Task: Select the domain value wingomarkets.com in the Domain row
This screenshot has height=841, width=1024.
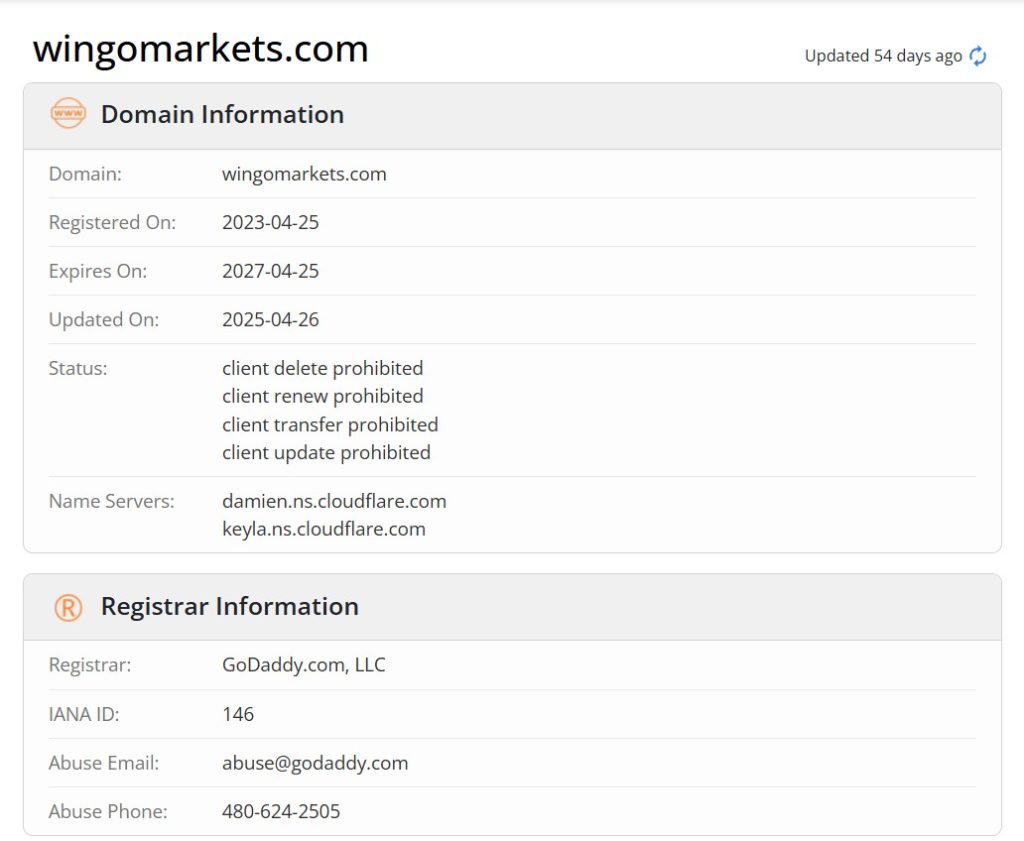Action: click(x=304, y=174)
